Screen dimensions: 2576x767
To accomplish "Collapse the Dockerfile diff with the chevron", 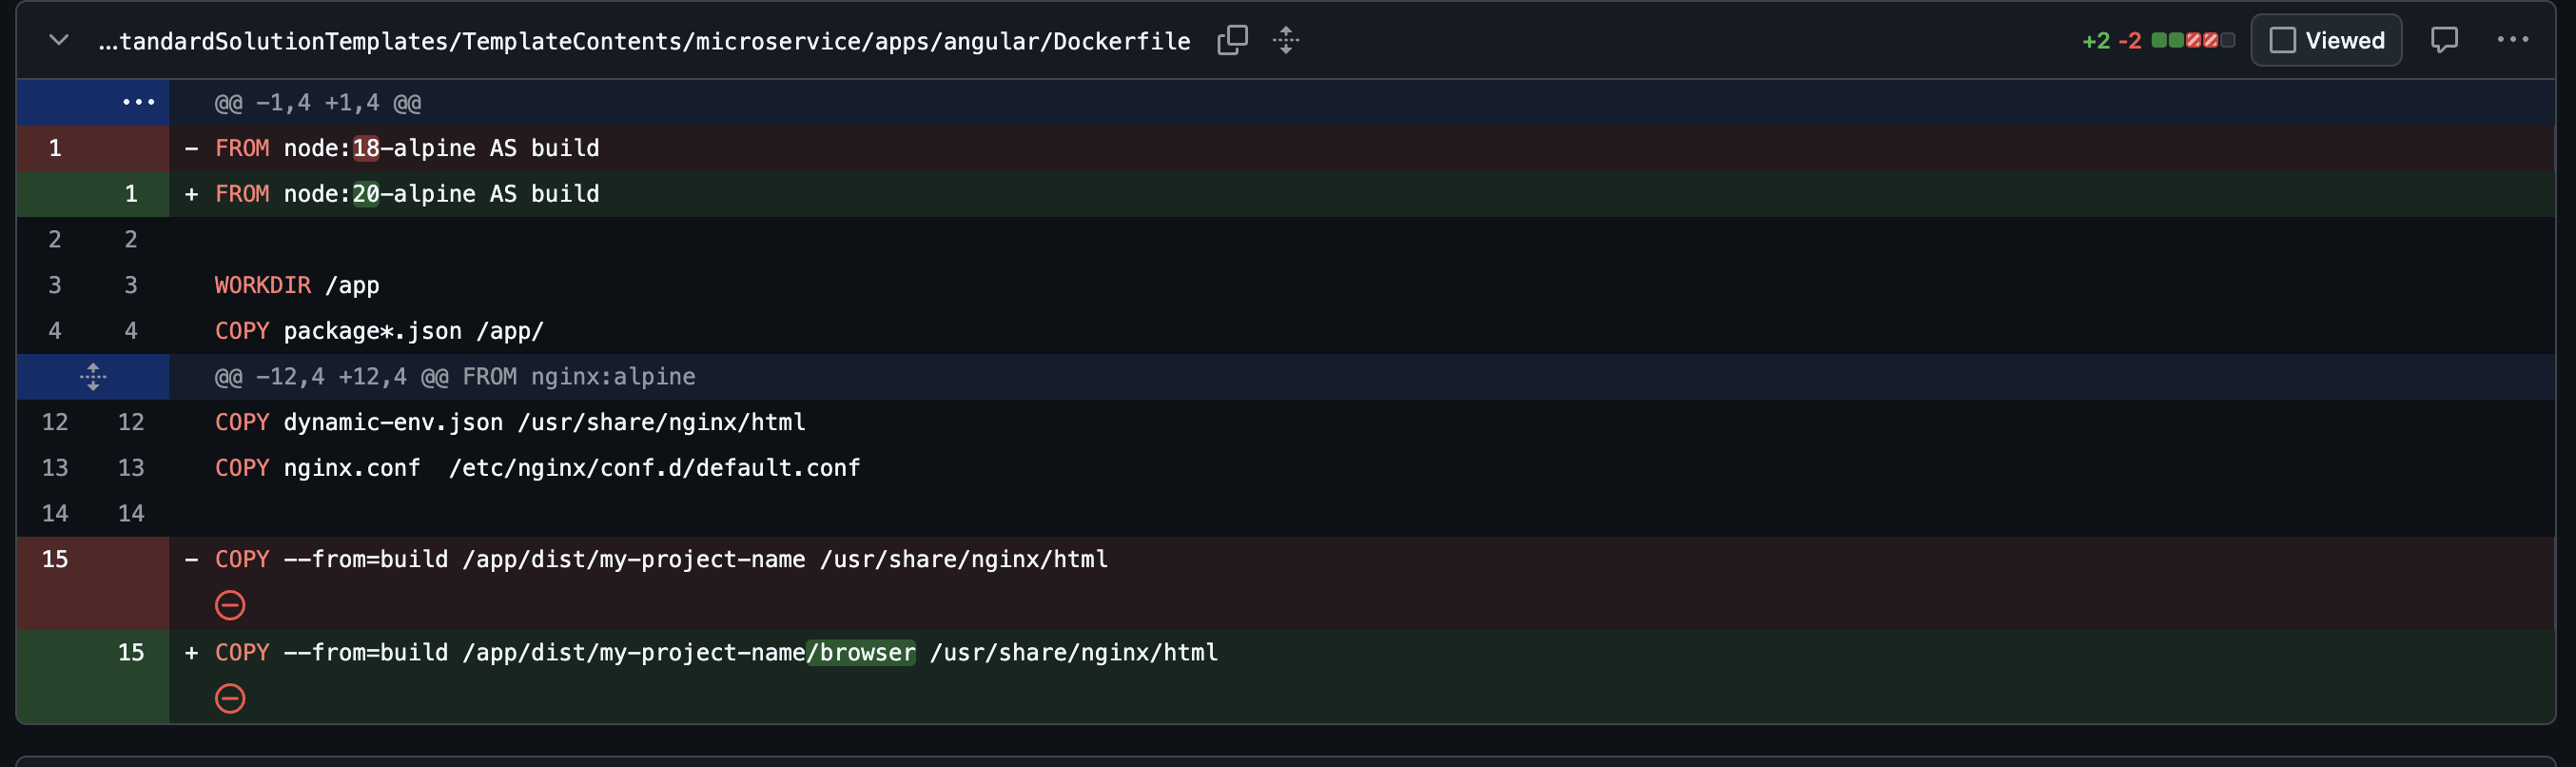I will [59, 40].
